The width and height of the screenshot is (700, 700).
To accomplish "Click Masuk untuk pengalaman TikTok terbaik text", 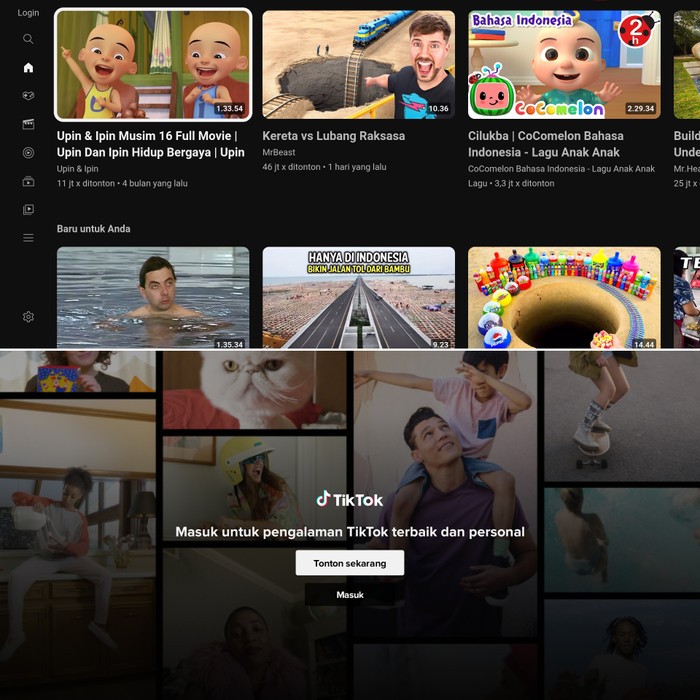I will coord(350,532).
